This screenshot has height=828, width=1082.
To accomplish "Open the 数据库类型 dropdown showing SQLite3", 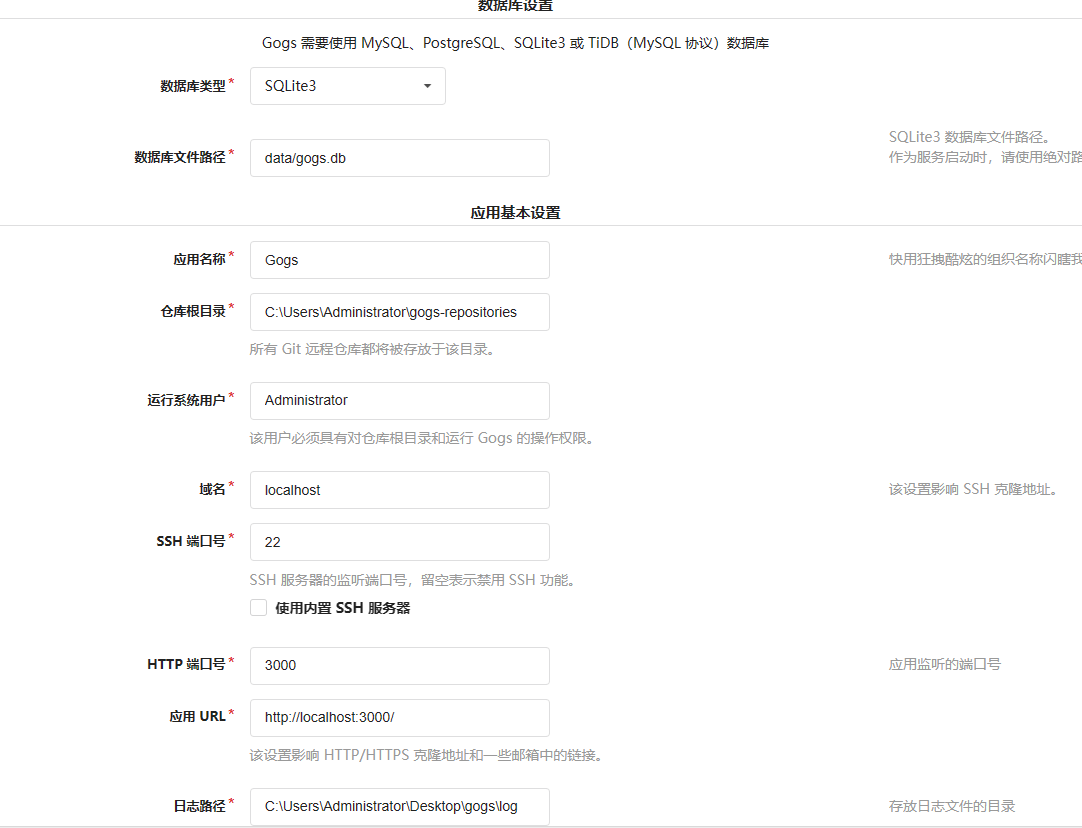I will pos(347,86).
